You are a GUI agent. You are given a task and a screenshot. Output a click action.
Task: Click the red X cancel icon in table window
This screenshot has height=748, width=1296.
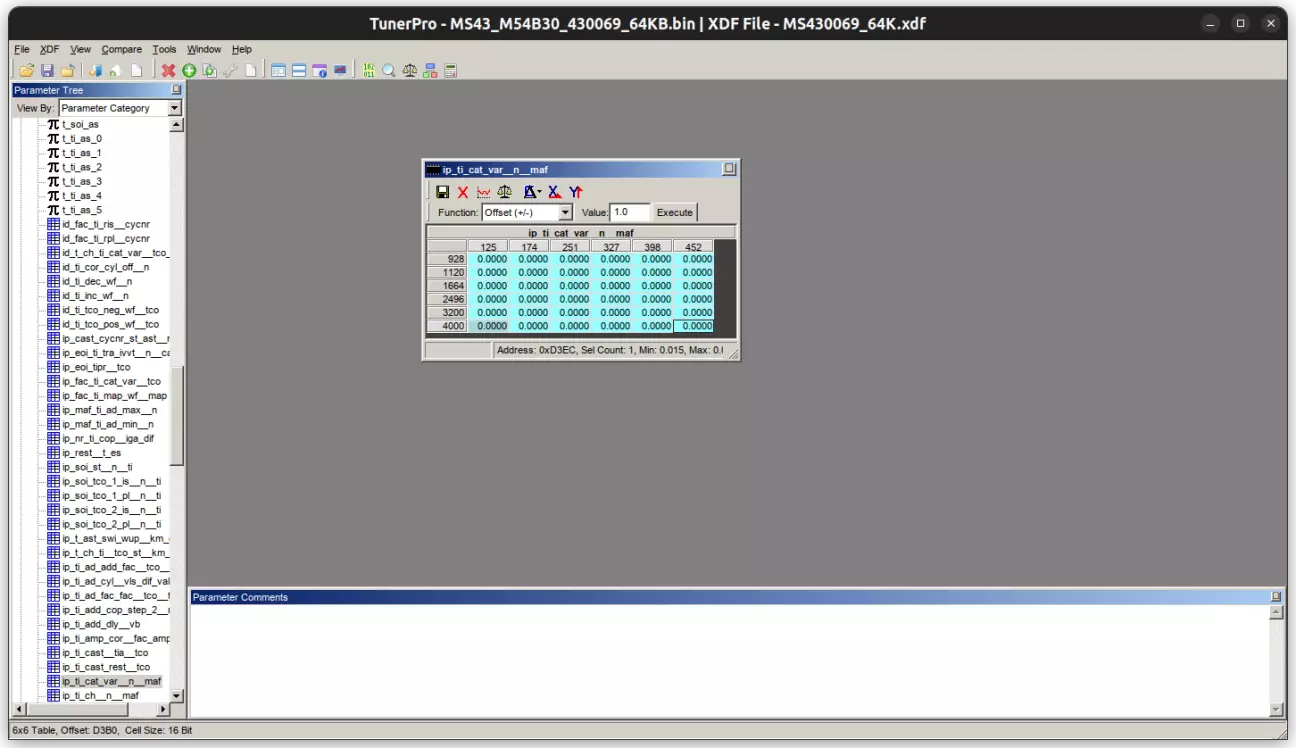(x=462, y=192)
